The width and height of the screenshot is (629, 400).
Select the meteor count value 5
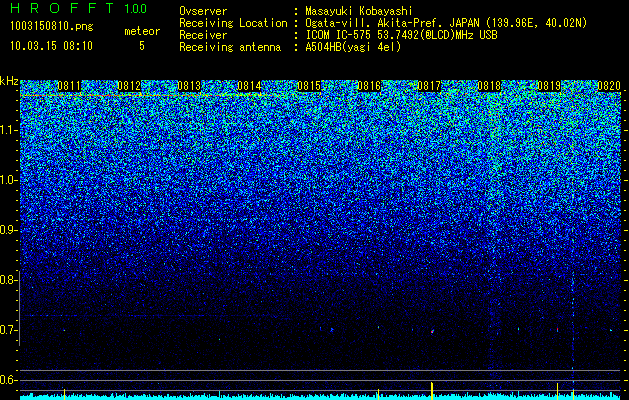click(x=142, y=46)
